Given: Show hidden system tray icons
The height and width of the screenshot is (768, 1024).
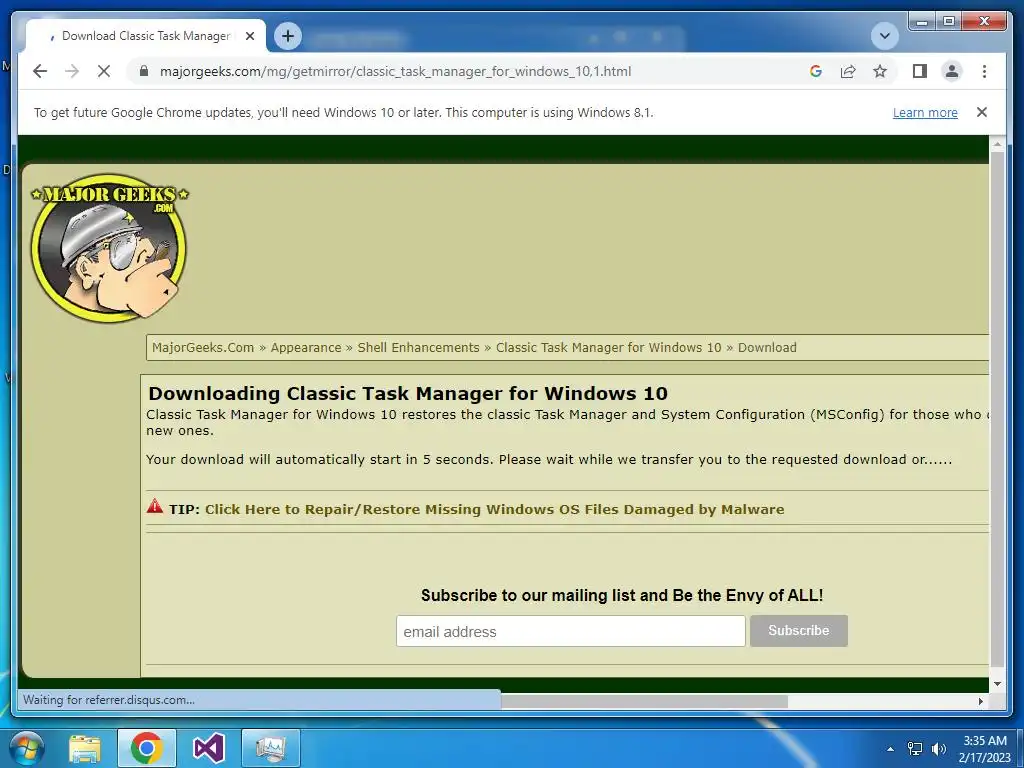Looking at the screenshot, I should [890, 749].
